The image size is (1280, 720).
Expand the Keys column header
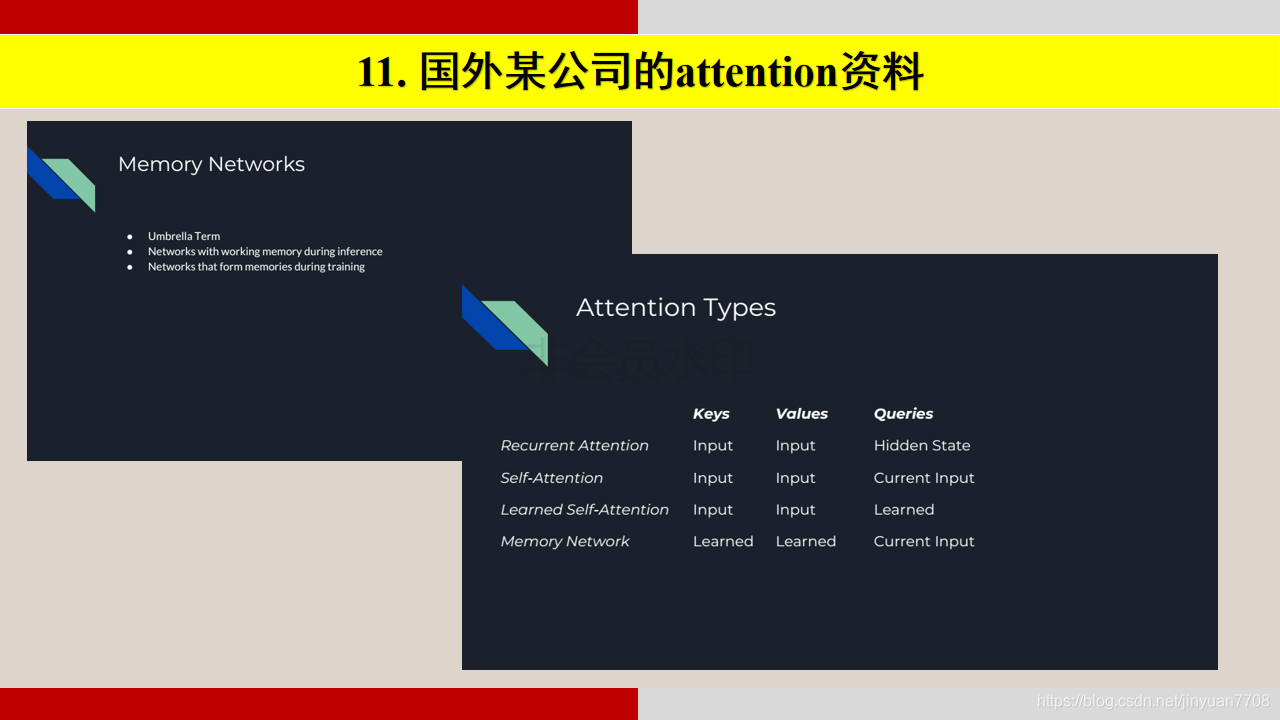tap(711, 413)
